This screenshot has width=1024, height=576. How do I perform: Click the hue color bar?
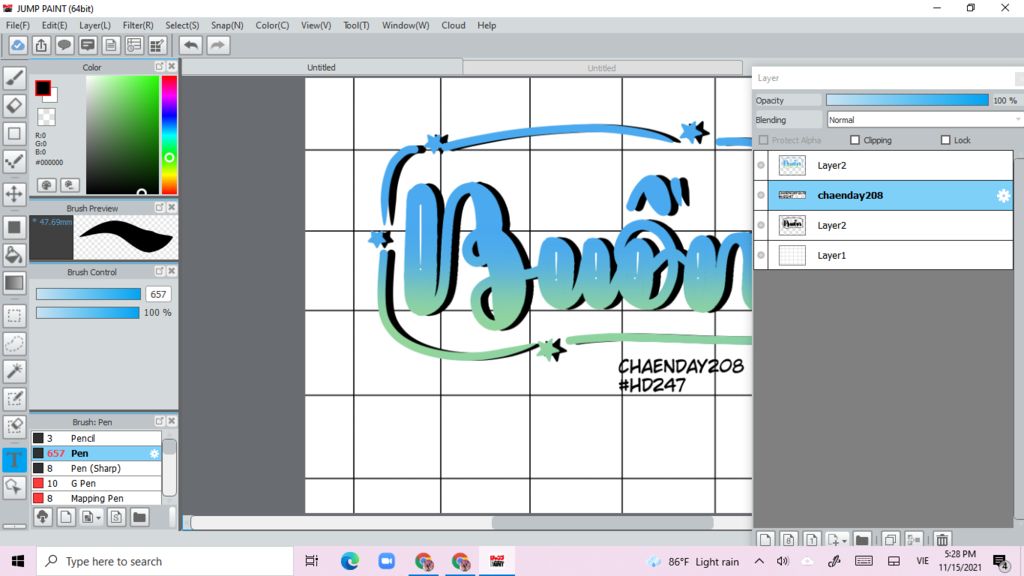[169, 135]
